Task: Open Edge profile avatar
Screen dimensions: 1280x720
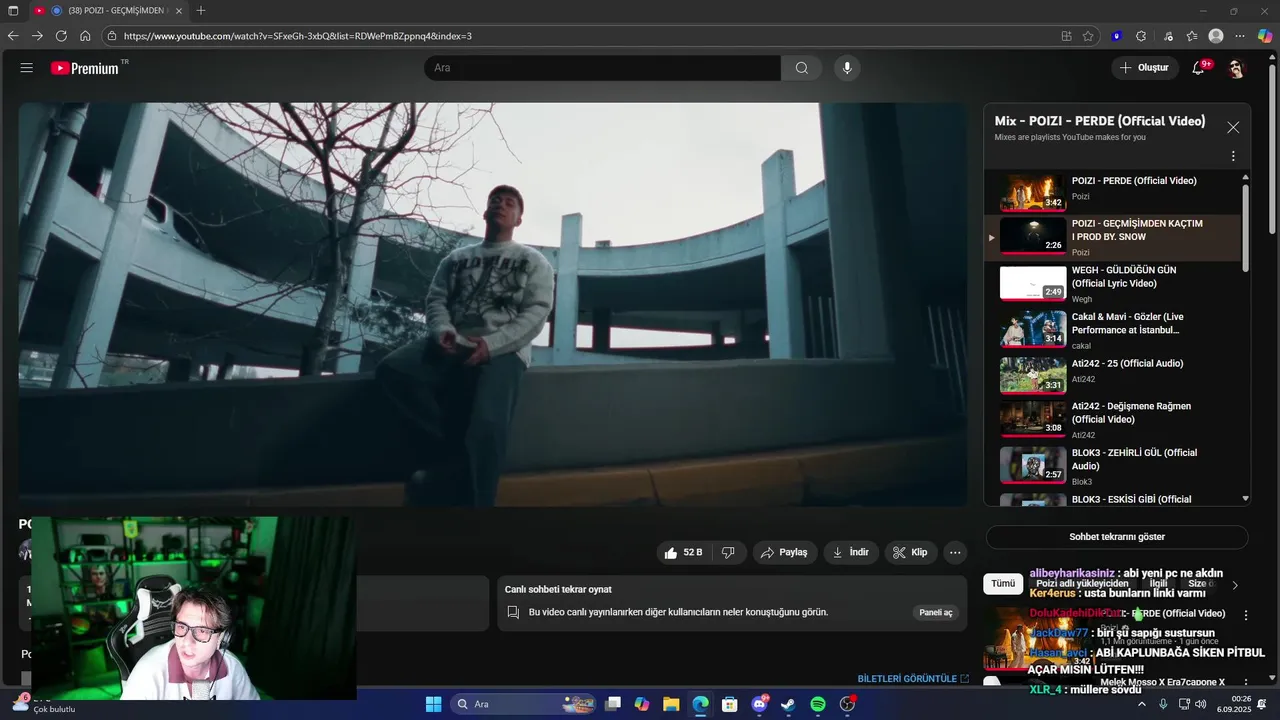Action: point(1216,36)
